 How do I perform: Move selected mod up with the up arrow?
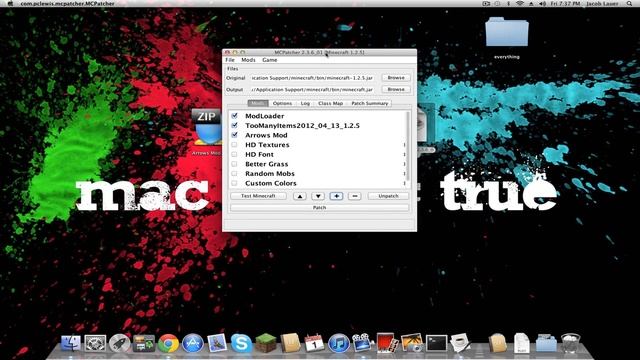pos(300,196)
